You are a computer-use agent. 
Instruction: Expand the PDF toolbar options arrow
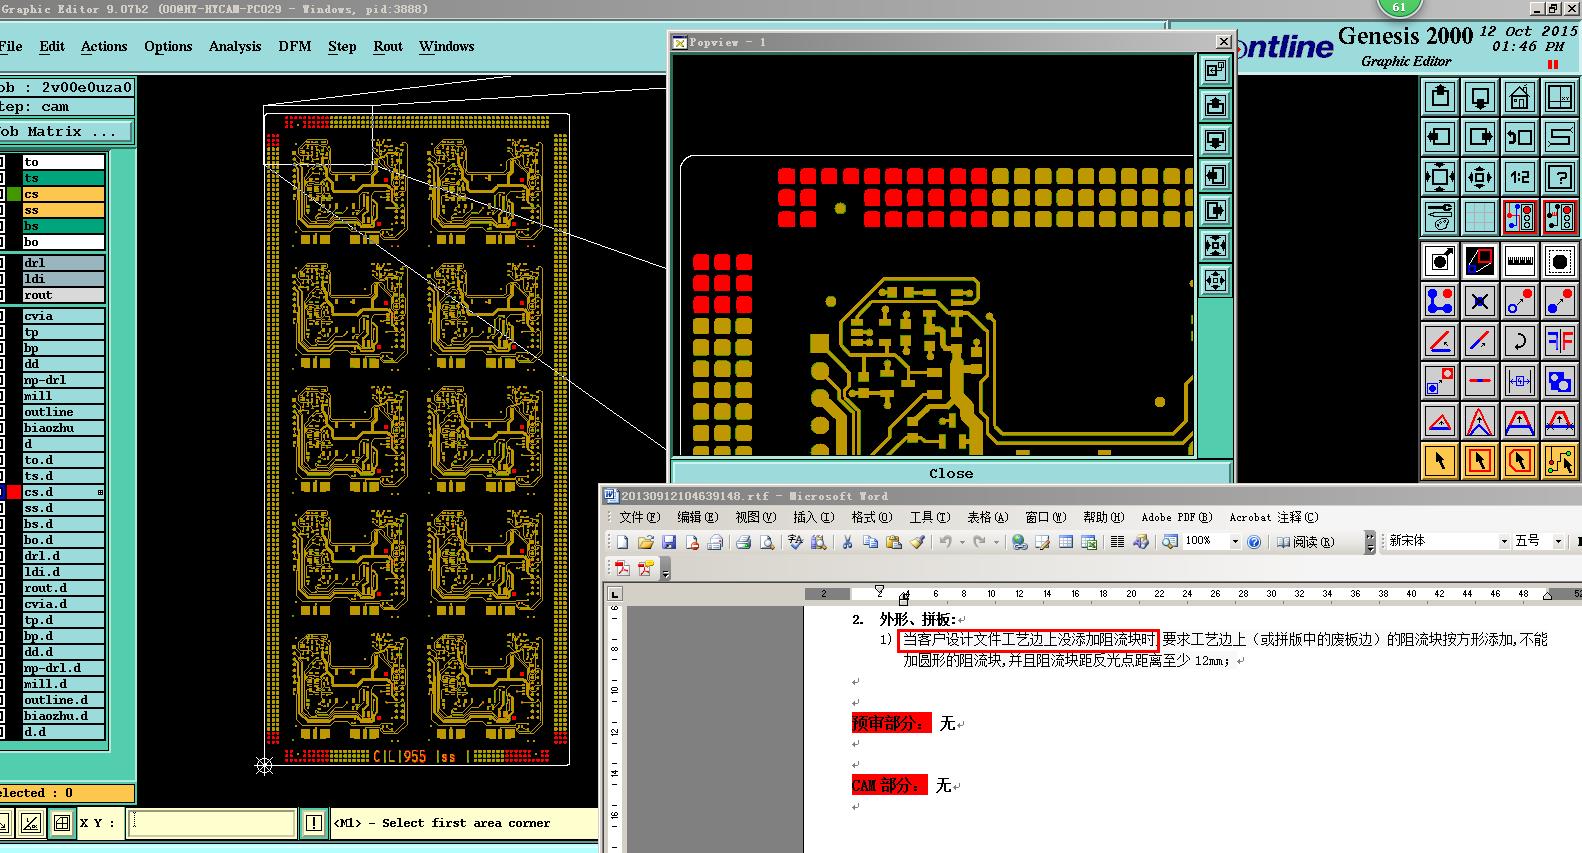[x=666, y=569]
